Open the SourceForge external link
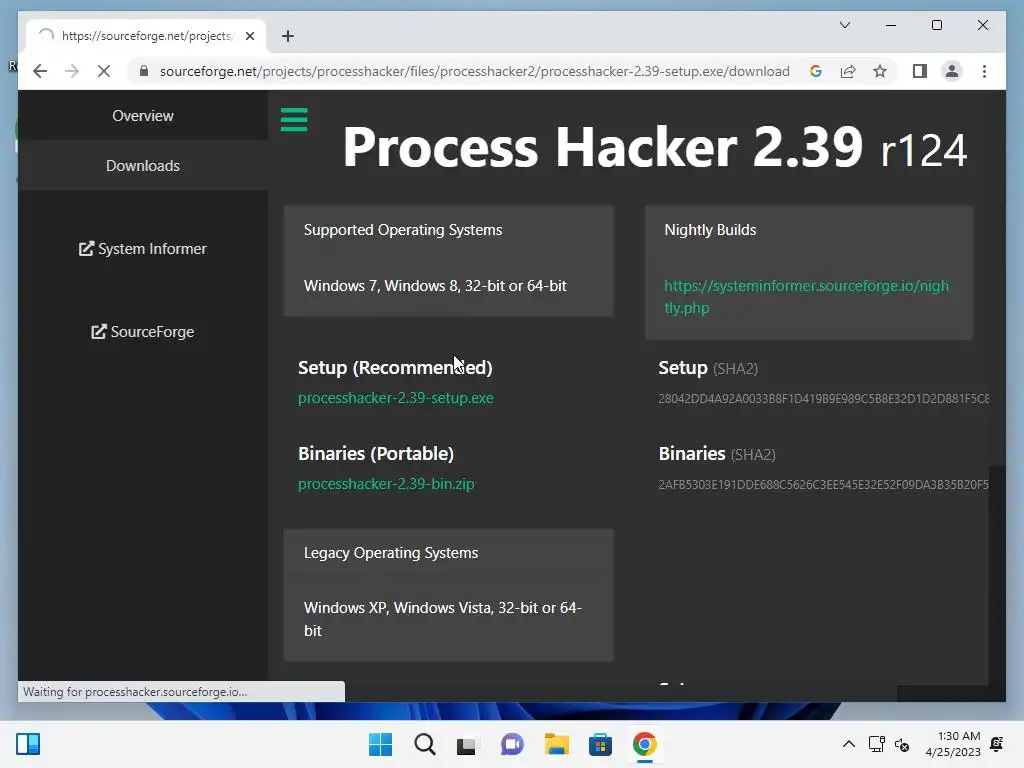Screen dimensions: 1024x768 142,332
